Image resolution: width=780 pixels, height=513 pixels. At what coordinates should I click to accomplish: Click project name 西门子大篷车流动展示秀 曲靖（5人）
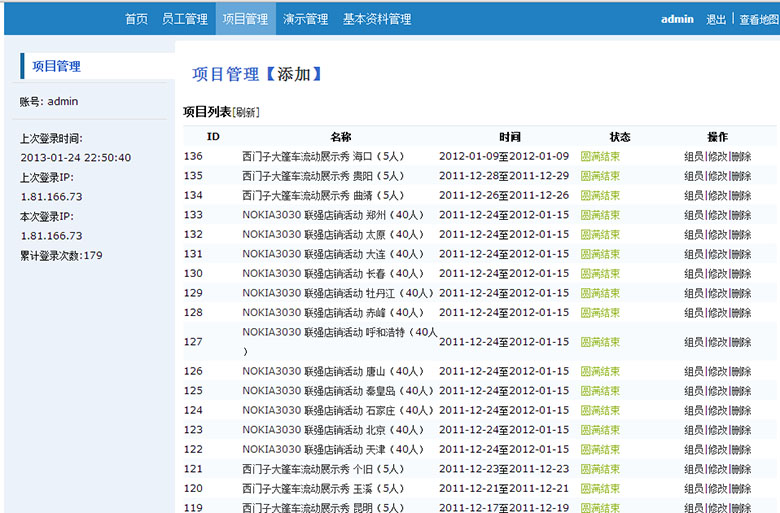(x=323, y=195)
